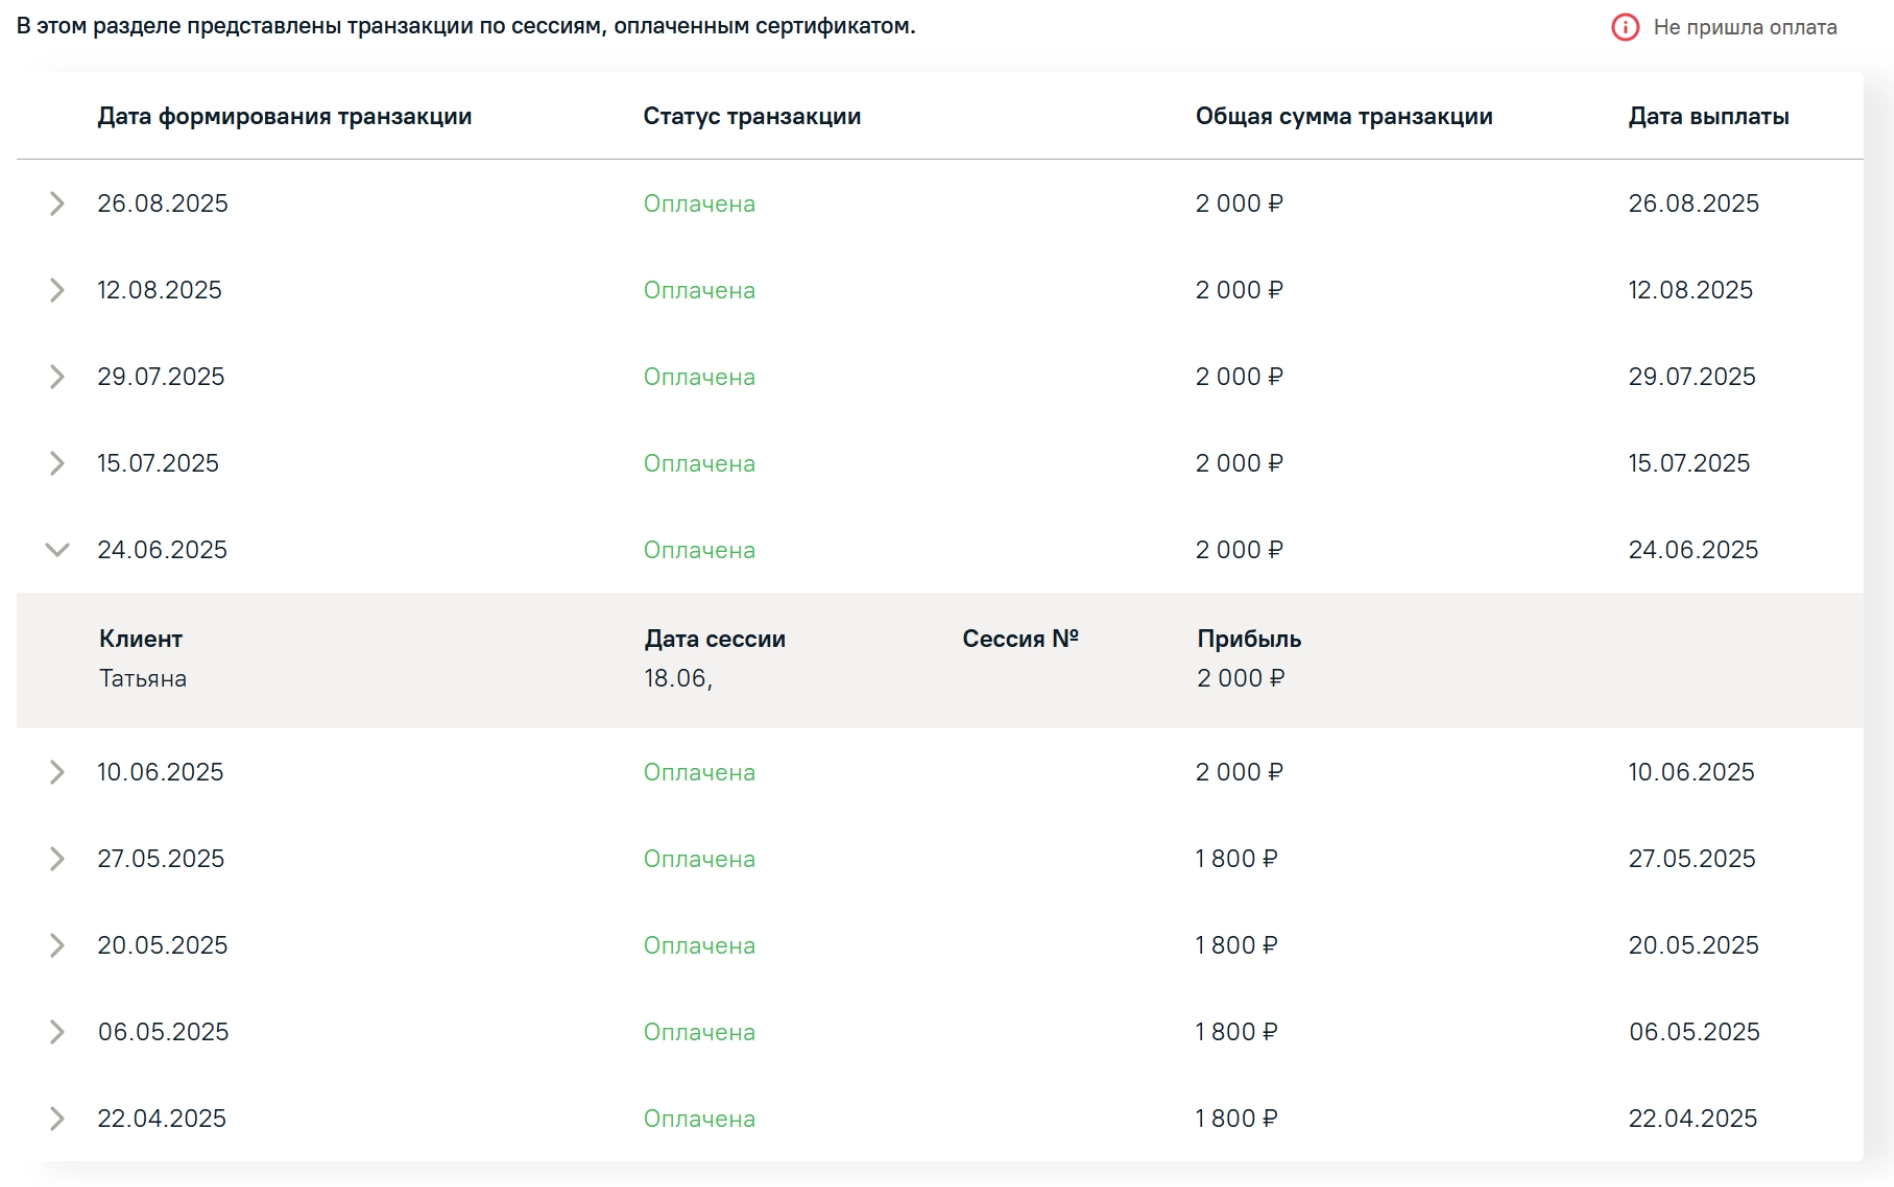The image size is (1894, 1187).
Task: Expand the 27.05.2025 transaction row
Action: (57, 859)
